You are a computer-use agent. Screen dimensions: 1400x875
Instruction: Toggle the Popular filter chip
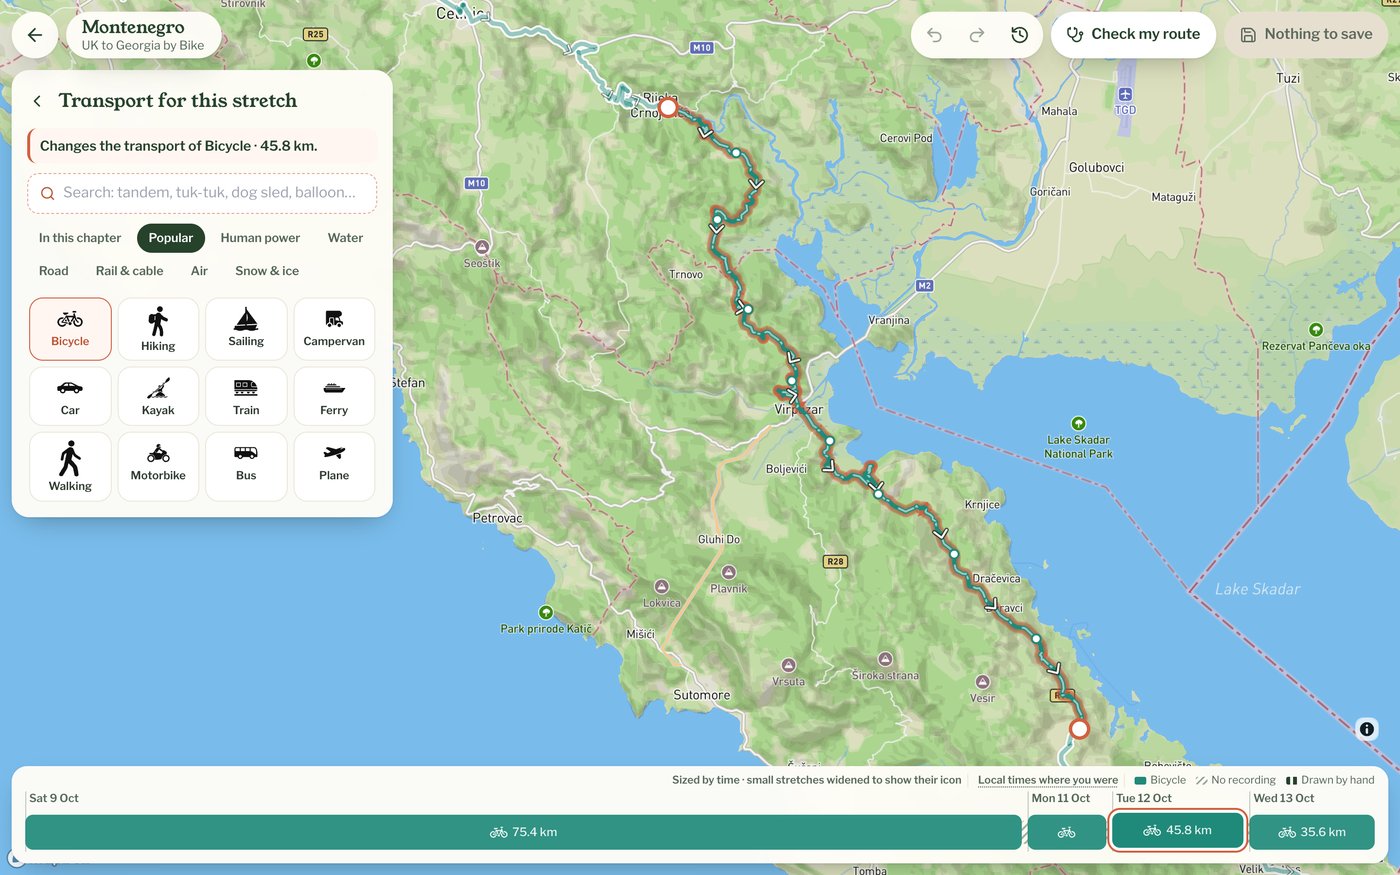pyautogui.click(x=171, y=238)
